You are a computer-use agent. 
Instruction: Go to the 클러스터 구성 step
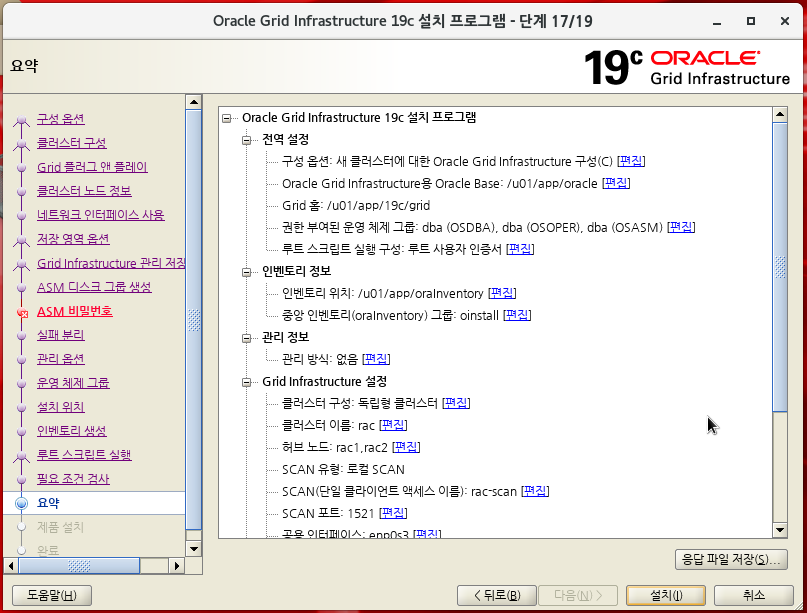(x=72, y=143)
